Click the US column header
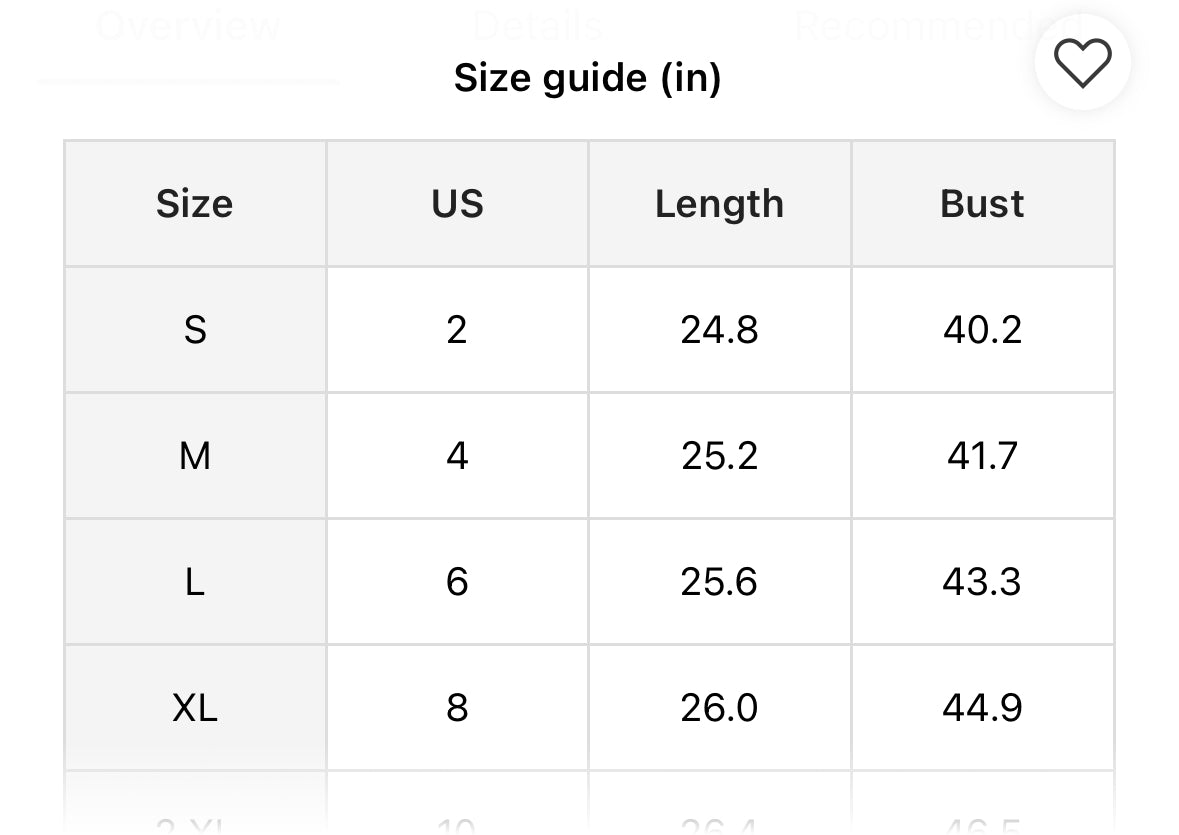The height and width of the screenshot is (835, 1179). (457, 204)
